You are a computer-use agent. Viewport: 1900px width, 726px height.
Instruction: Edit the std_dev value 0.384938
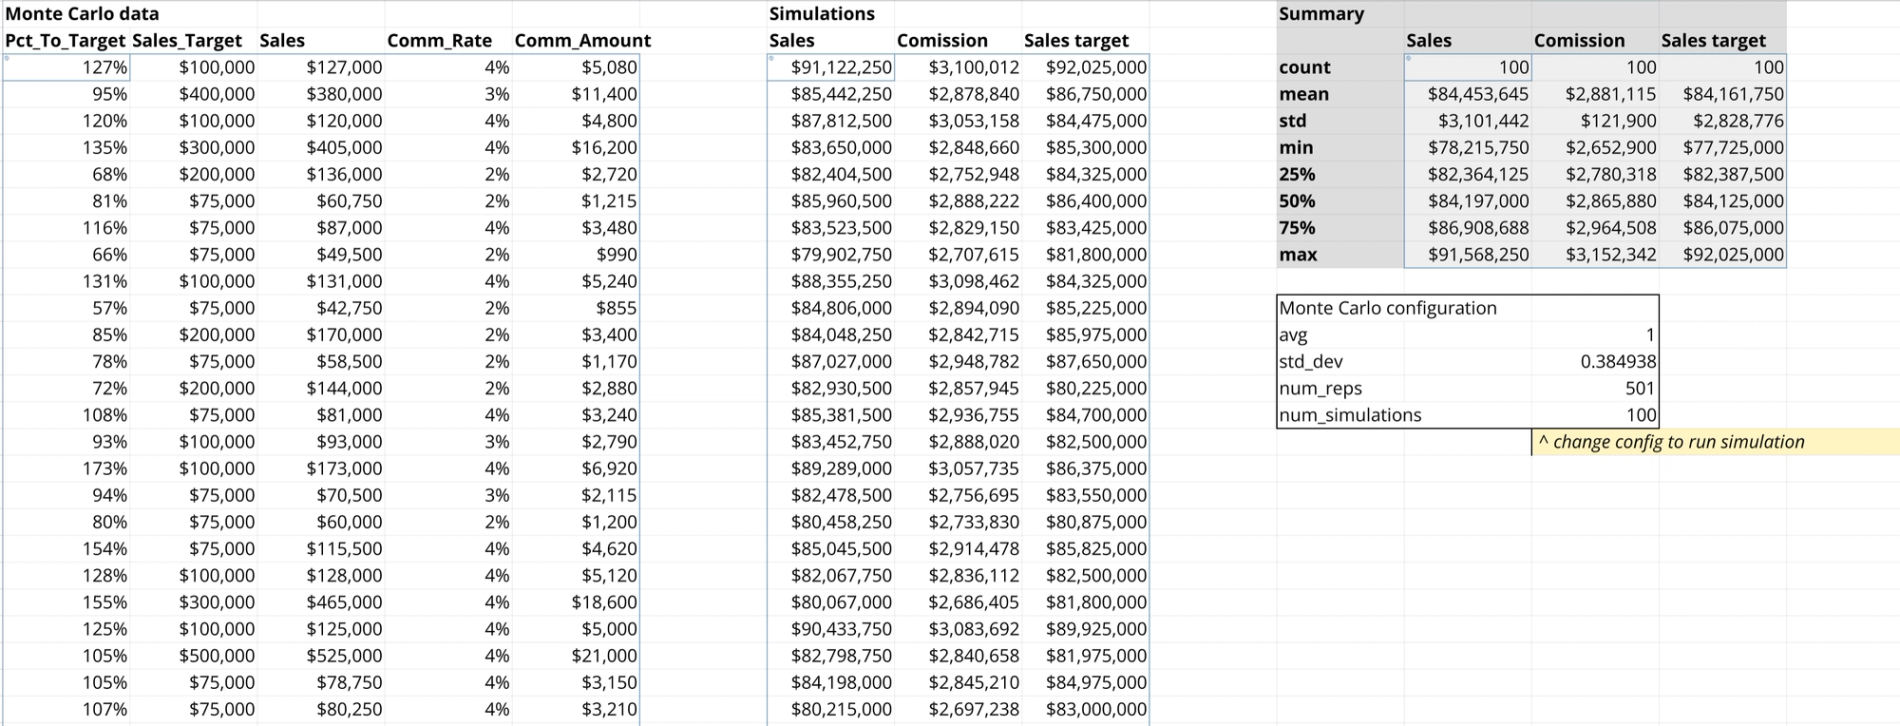tap(1595, 361)
